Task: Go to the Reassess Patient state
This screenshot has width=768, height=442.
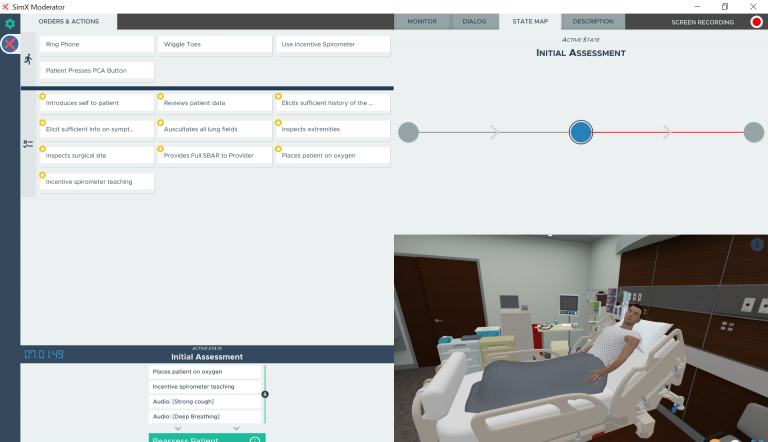Action: [x=207, y=438]
